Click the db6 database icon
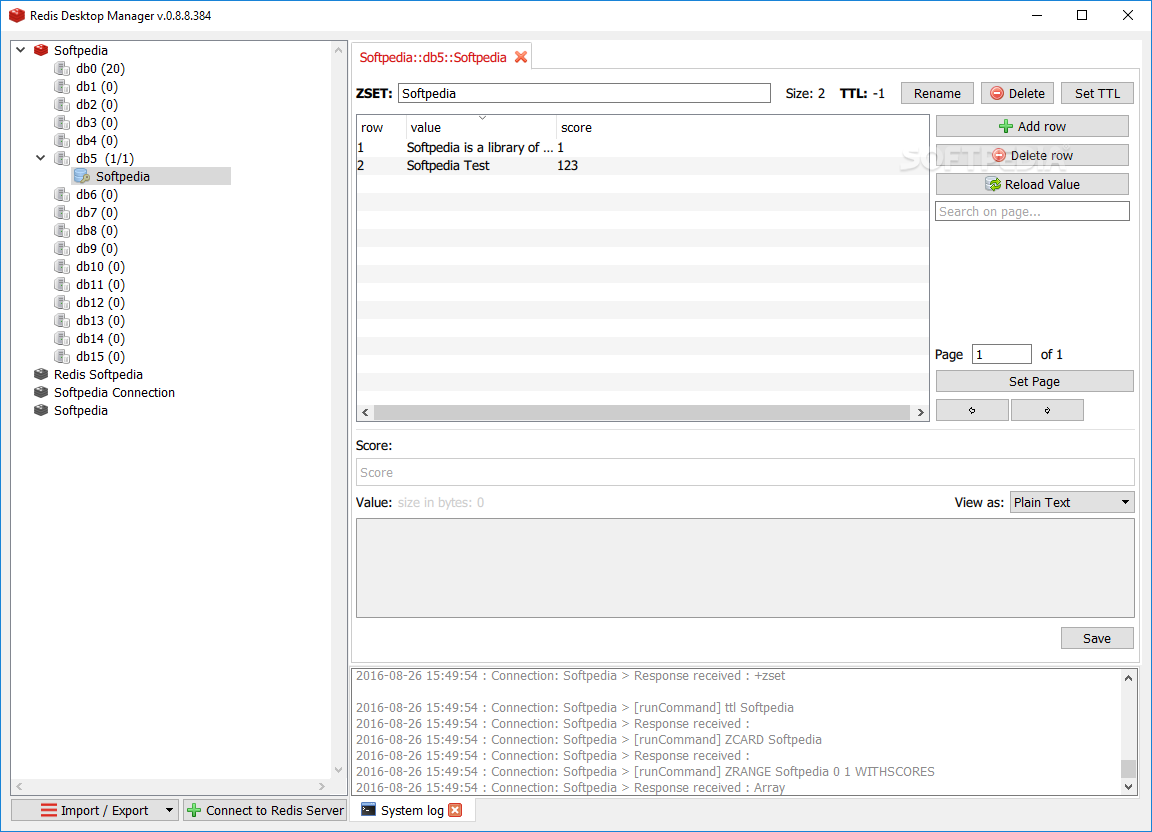The image size is (1152, 832). (x=62, y=194)
